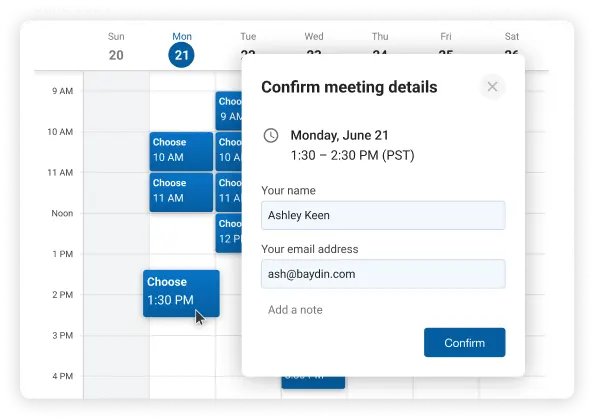Click the partially hidden Wednesday slot below dialog
The height and width of the screenshot is (420, 594).
pyautogui.click(x=313, y=383)
